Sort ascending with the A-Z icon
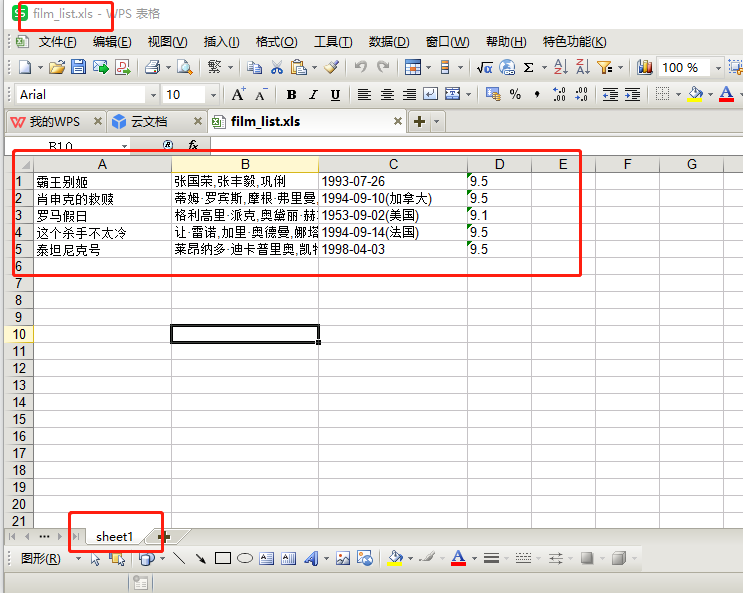The image size is (743, 593). point(561,67)
